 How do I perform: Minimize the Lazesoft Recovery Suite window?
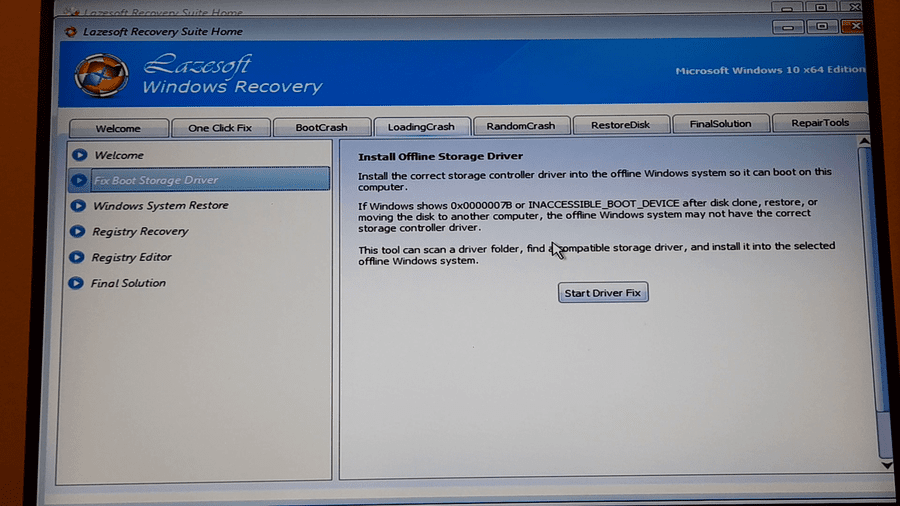(788, 27)
